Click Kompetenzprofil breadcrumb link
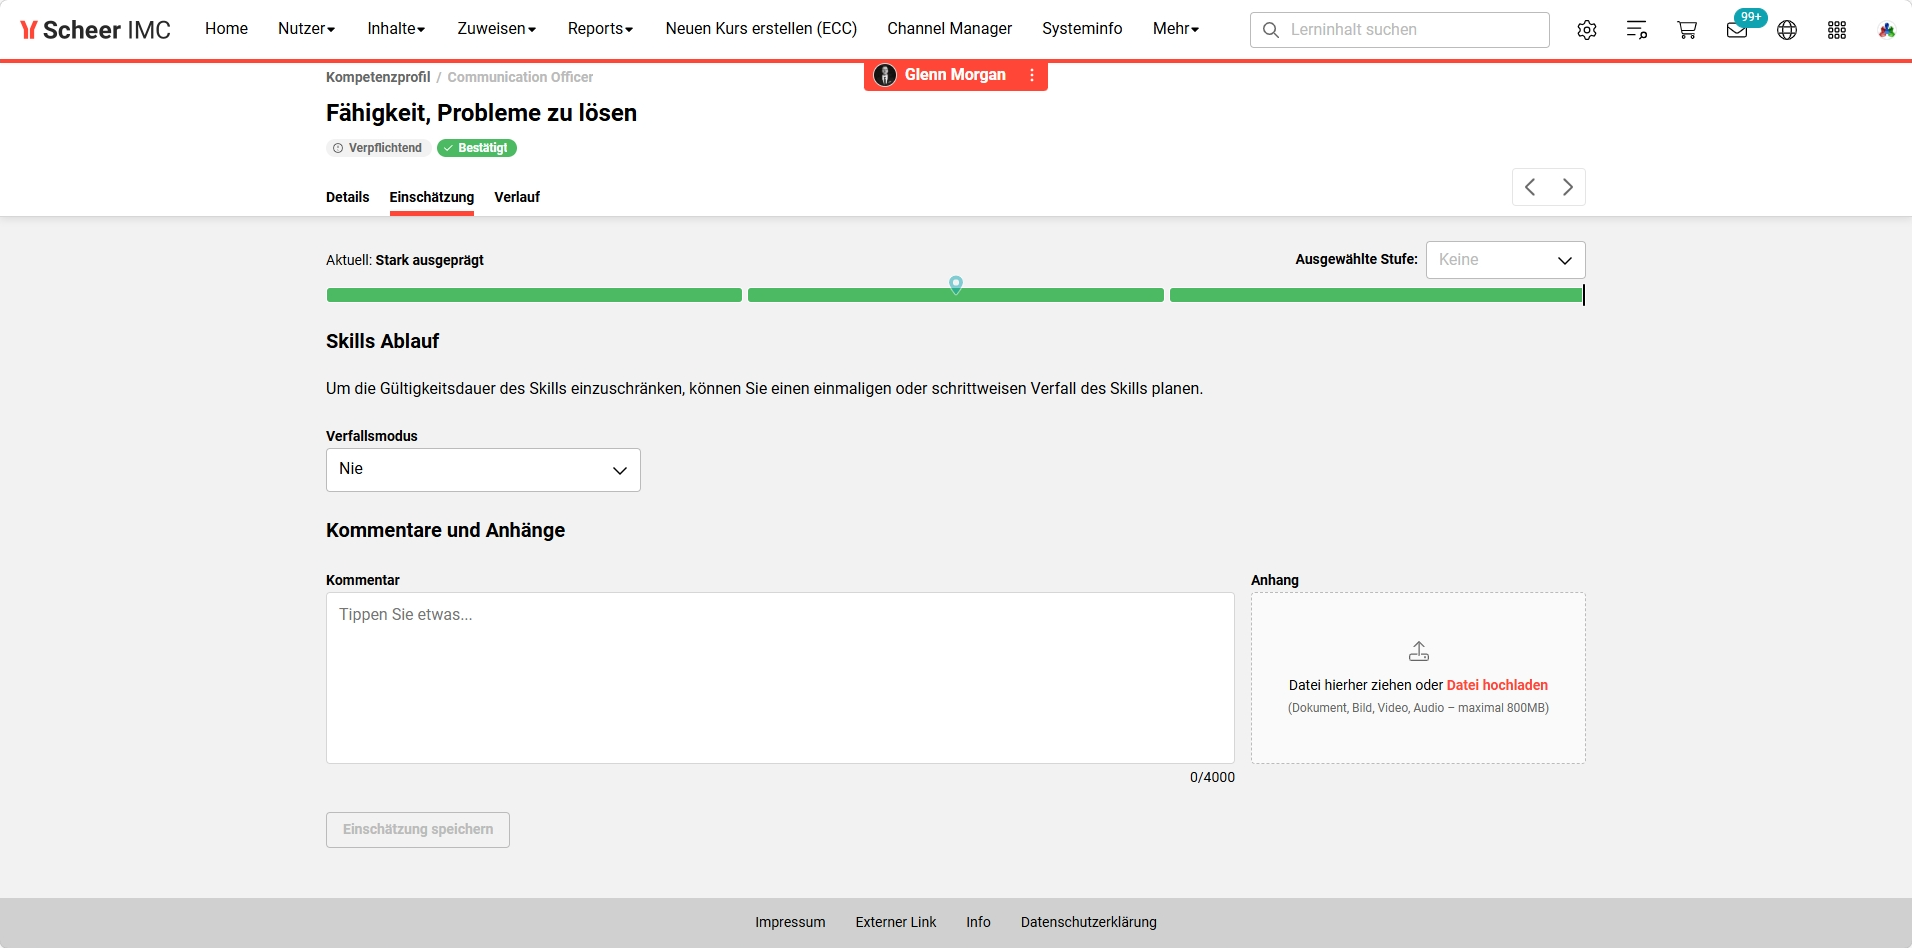This screenshot has width=1912, height=948. tap(378, 77)
